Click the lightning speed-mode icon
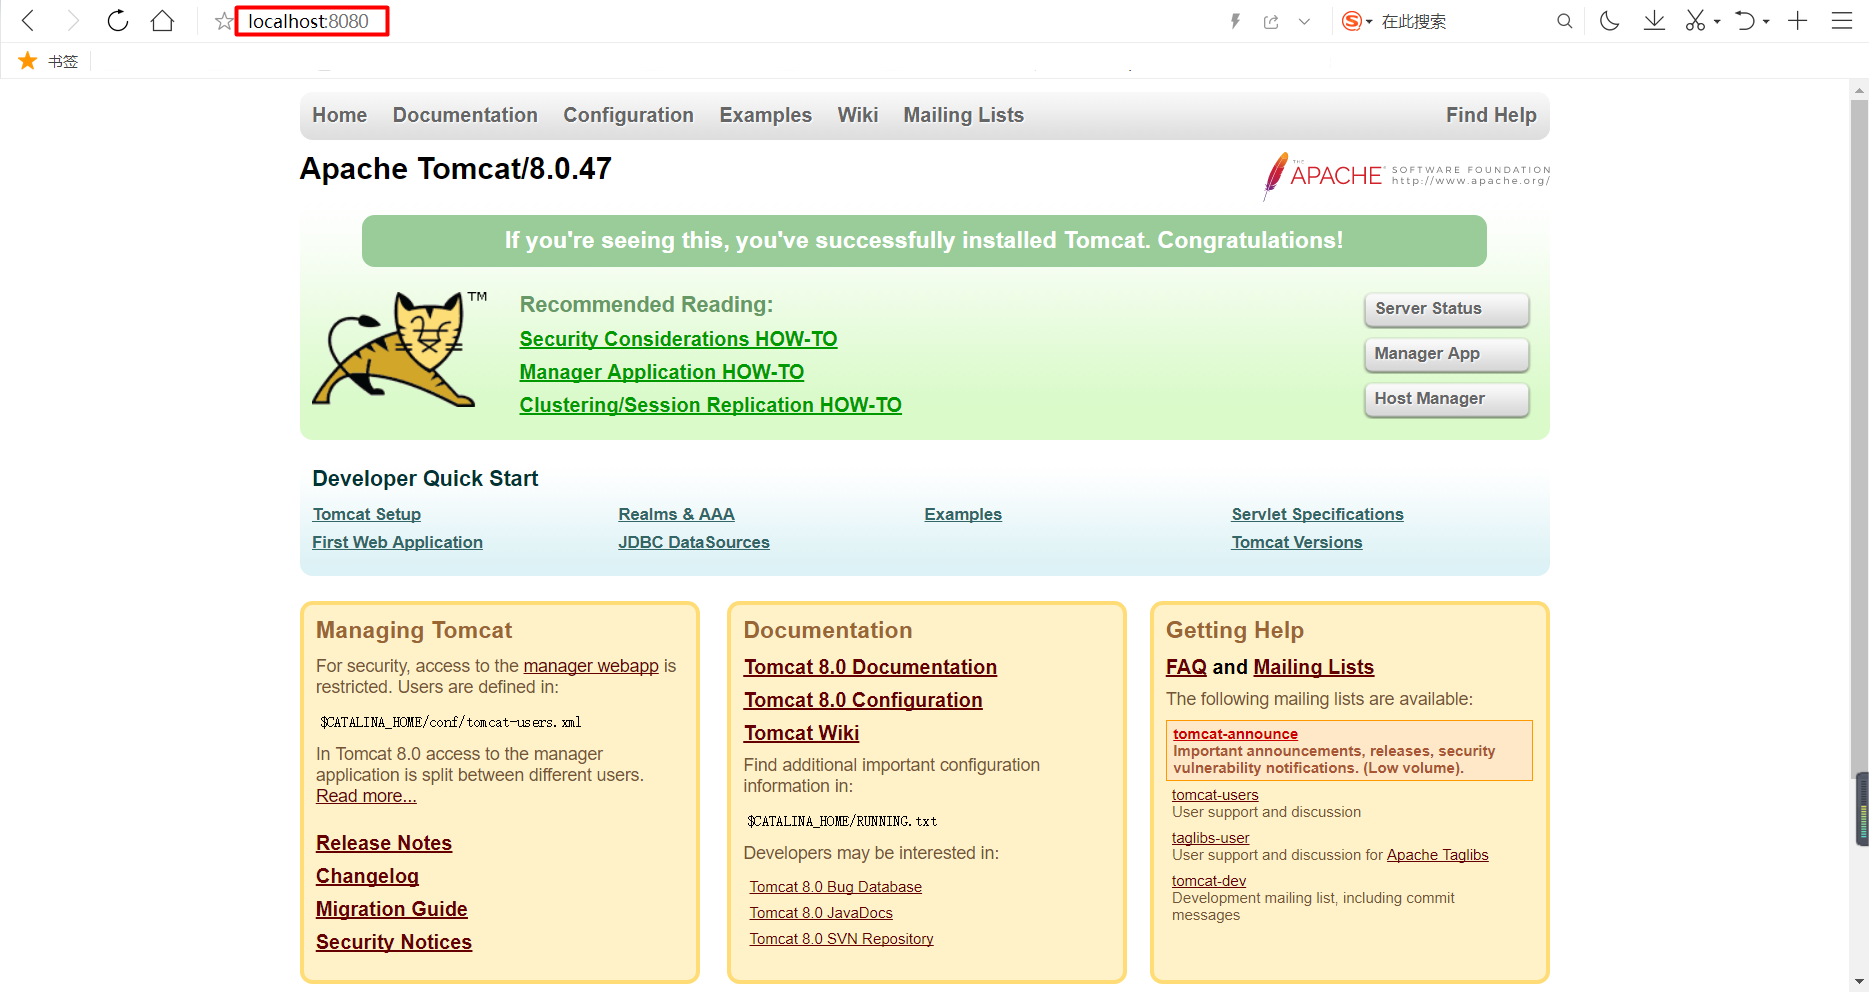Image resolution: width=1869 pixels, height=992 pixels. [x=1236, y=21]
